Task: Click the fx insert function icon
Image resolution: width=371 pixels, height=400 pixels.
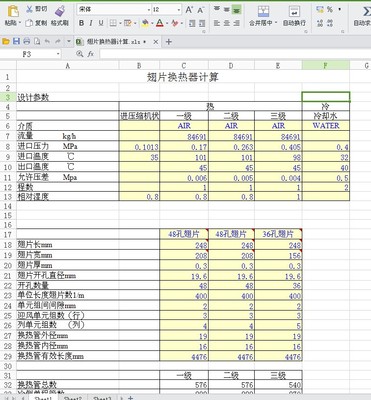Action: pos(91,54)
